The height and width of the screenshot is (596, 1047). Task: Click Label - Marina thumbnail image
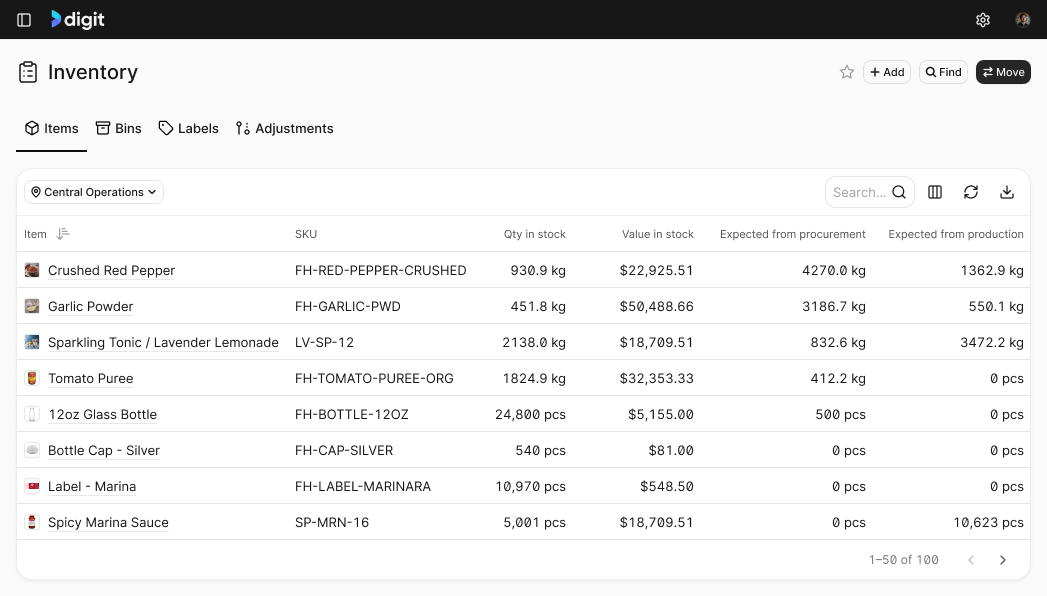pos(32,486)
